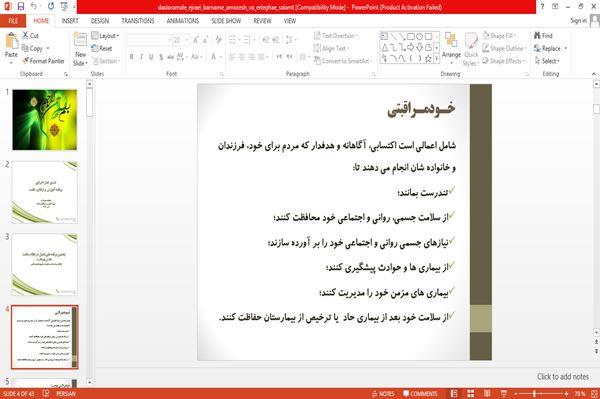The image size is (600, 399).
Task: Open Shape Fill dropdown
Action: point(499,36)
